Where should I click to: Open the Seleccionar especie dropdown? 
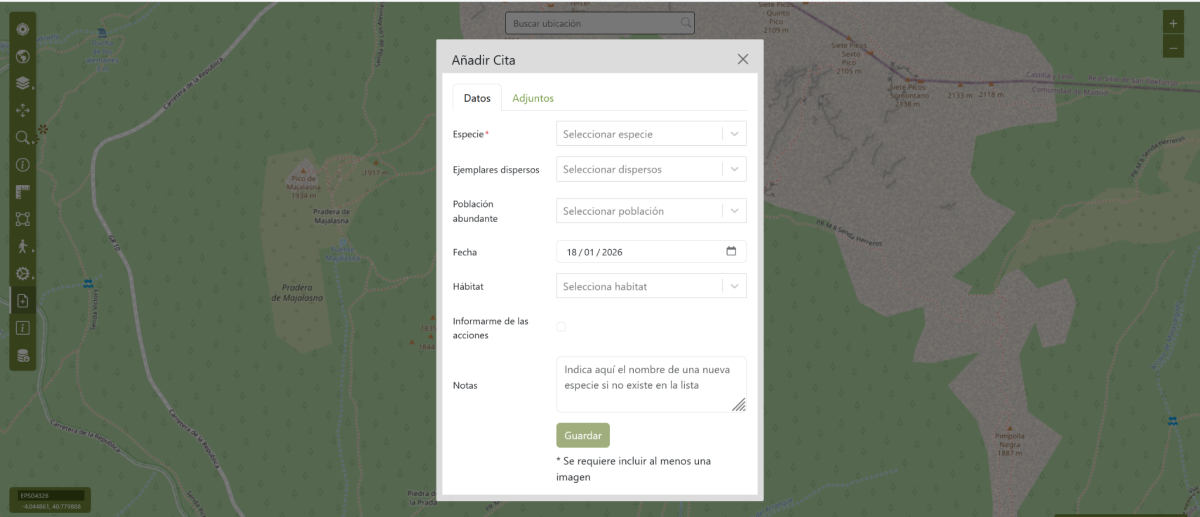click(x=651, y=133)
